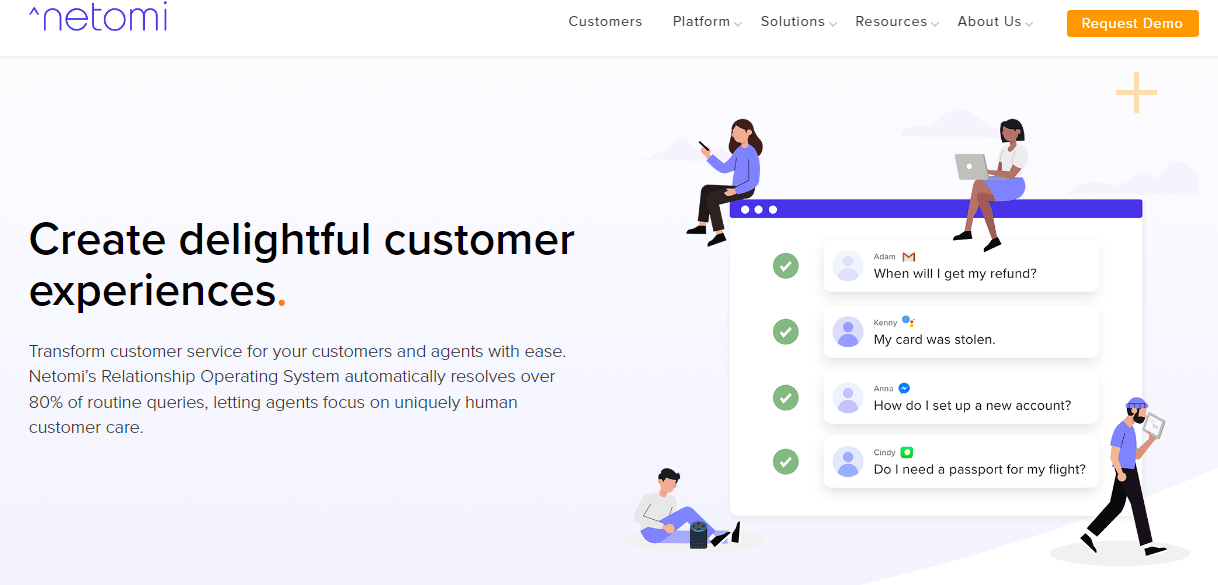Click the green checkmark beside Anna's message
This screenshot has width=1218, height=585.
tap(786, 397)
